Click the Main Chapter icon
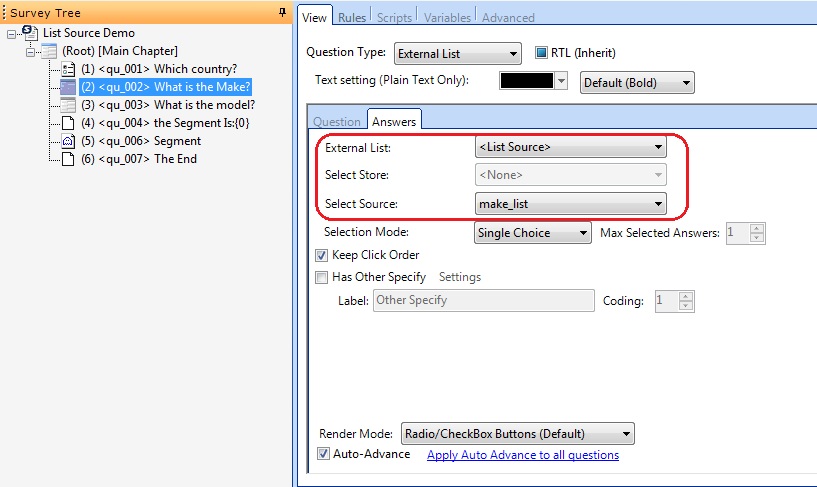This screenshot has height=487, width=817. click(x=49, y=51)
